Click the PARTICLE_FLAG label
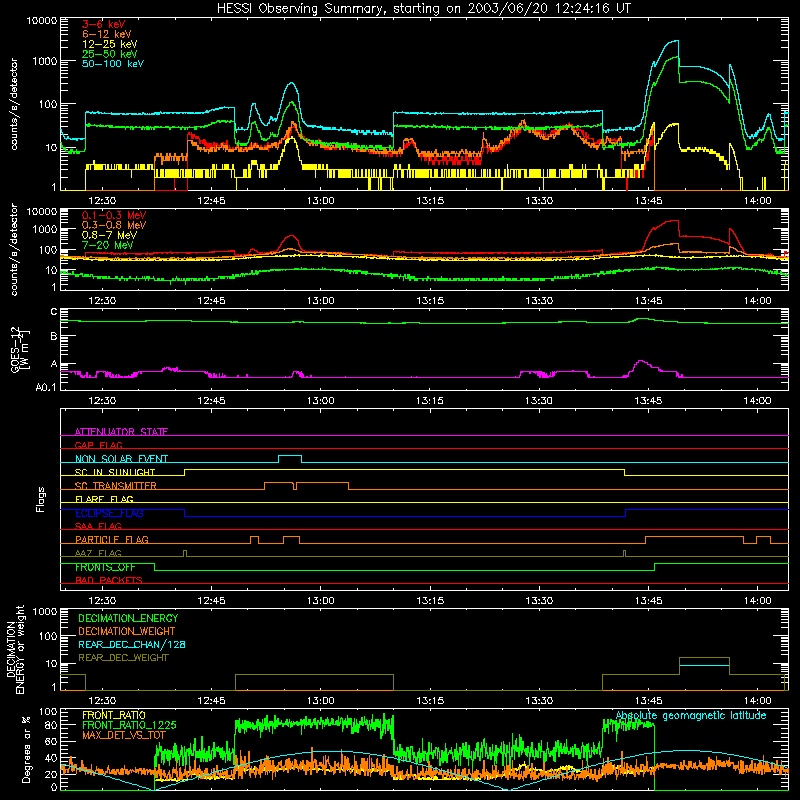The image size is (800, 800). (x=112, y=539)
